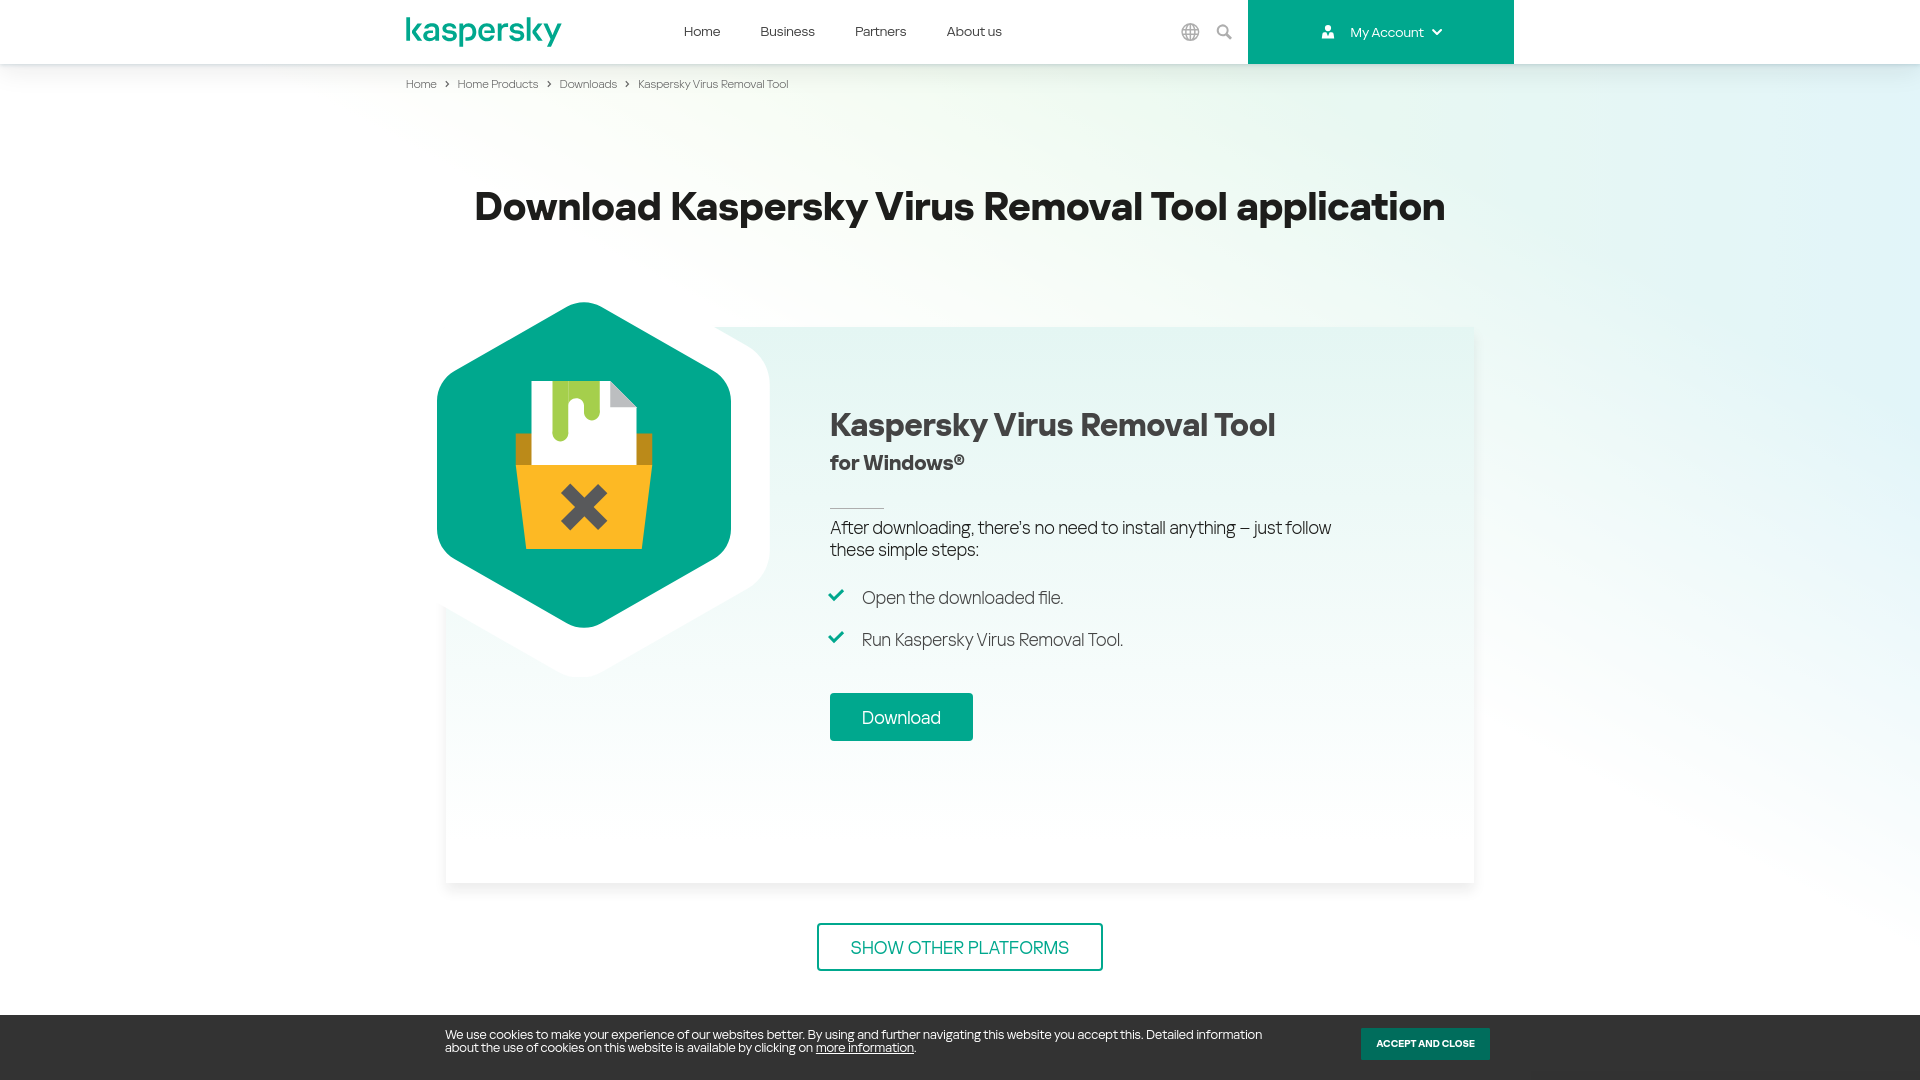Open the Partners menu
The image size is (1920, 1080).
click(880, 32)
